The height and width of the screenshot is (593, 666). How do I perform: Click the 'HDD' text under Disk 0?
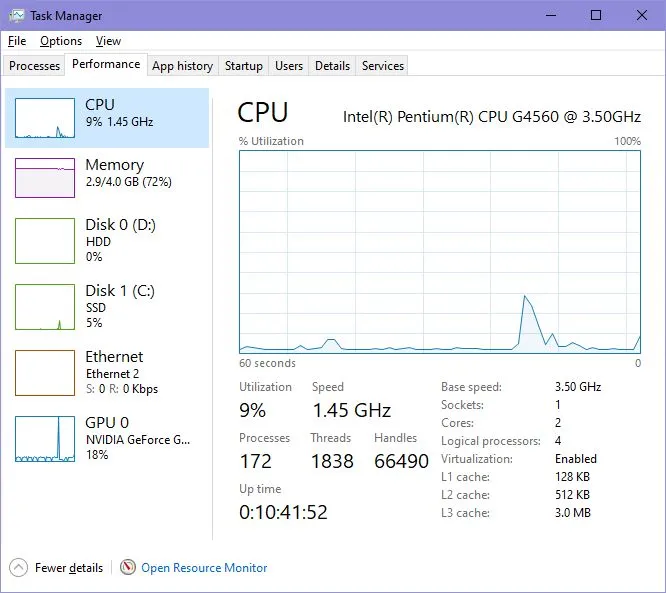coord(98,242)
